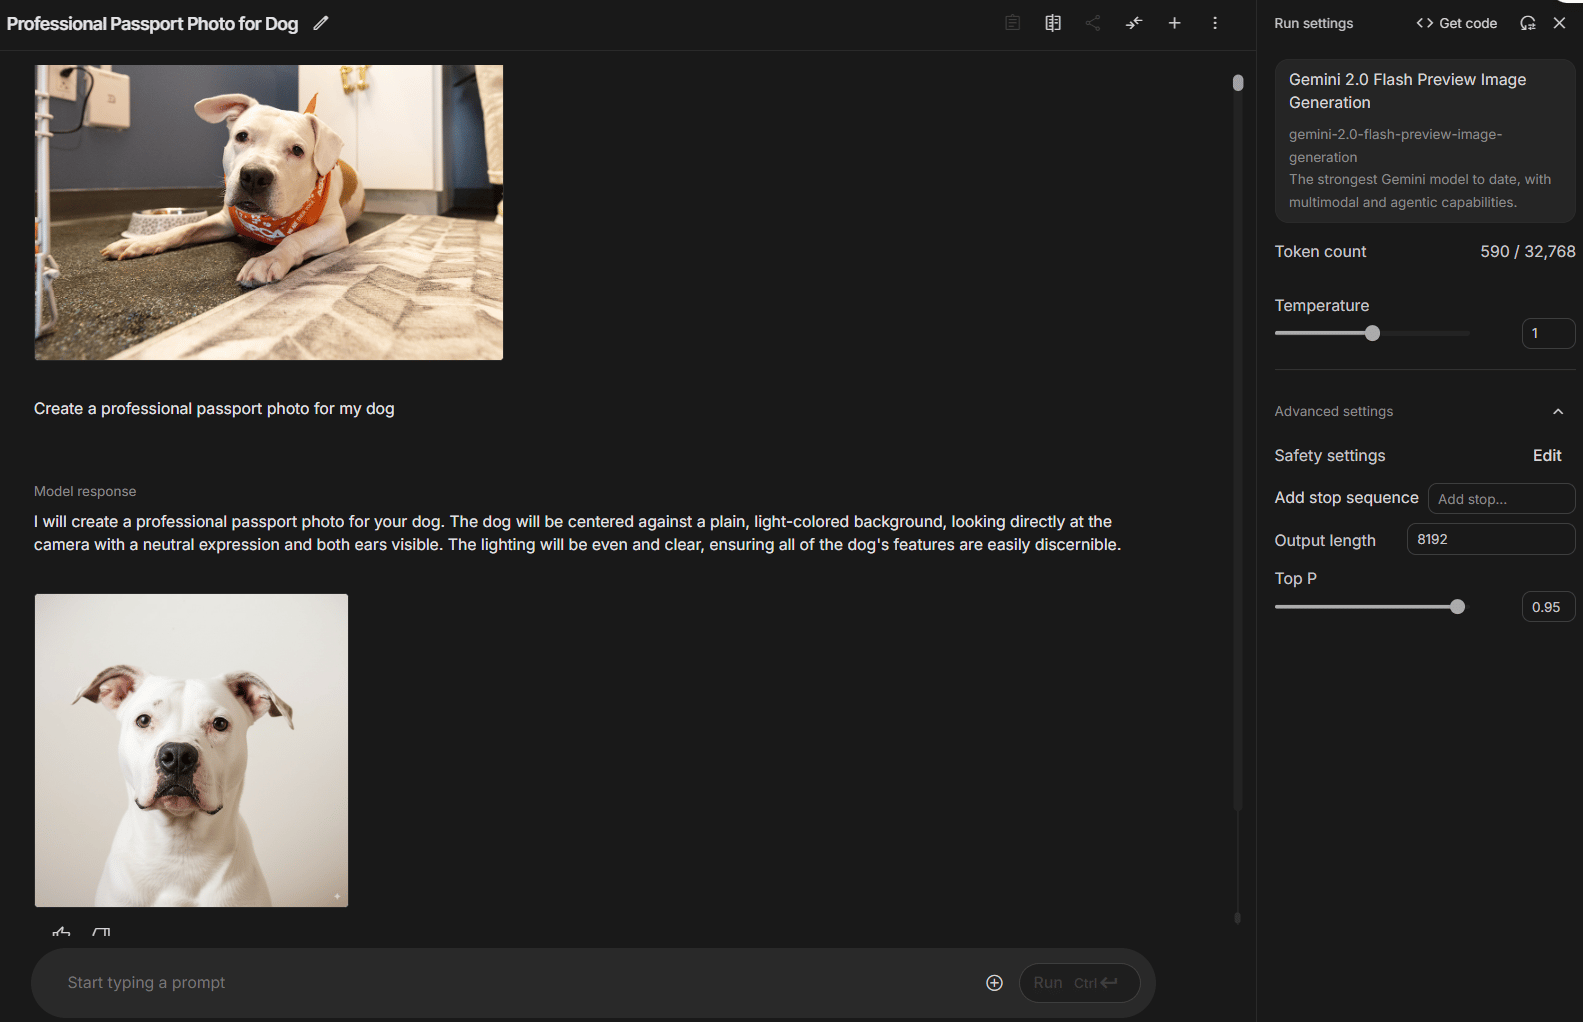
Task: Click the collapse arrows icon in header
Action: (1134, 23)
